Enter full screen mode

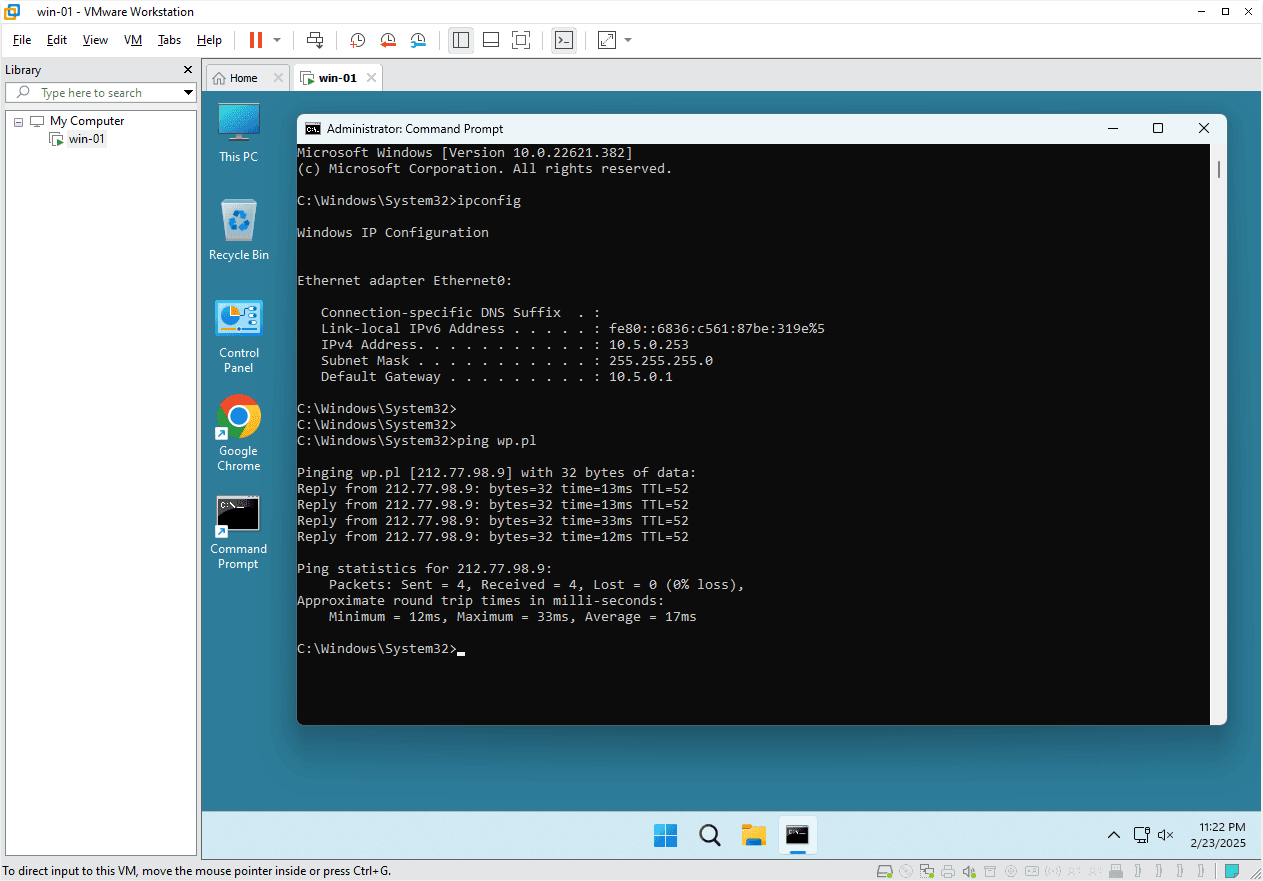click(x=520, y=40)
